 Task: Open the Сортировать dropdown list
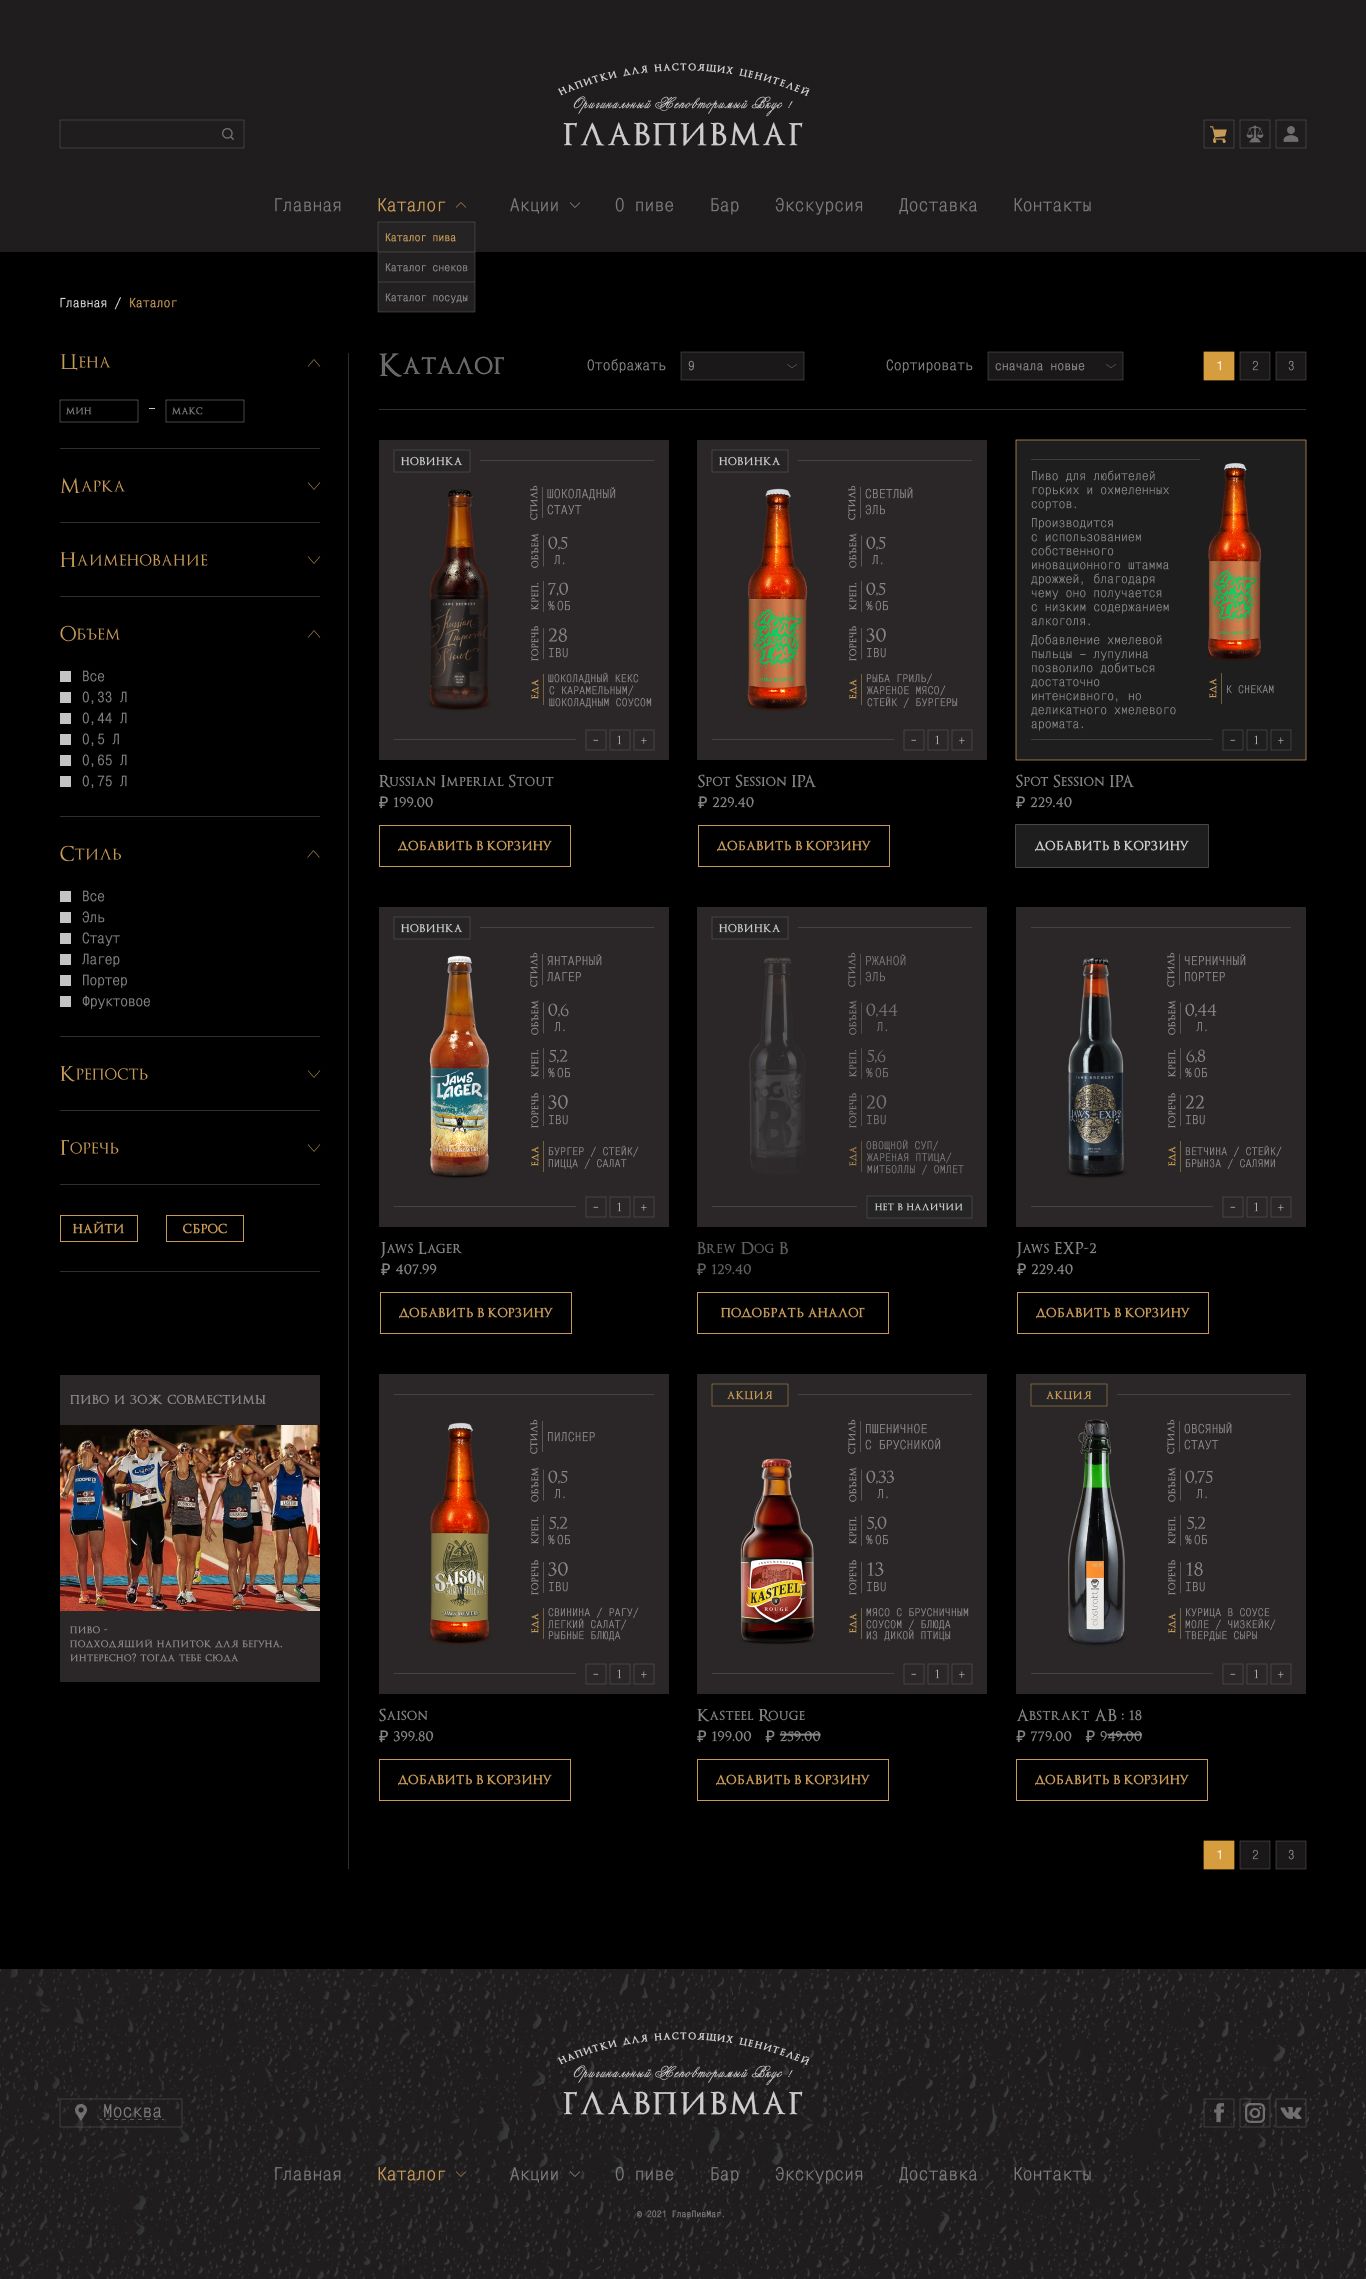click(1054, 366)
